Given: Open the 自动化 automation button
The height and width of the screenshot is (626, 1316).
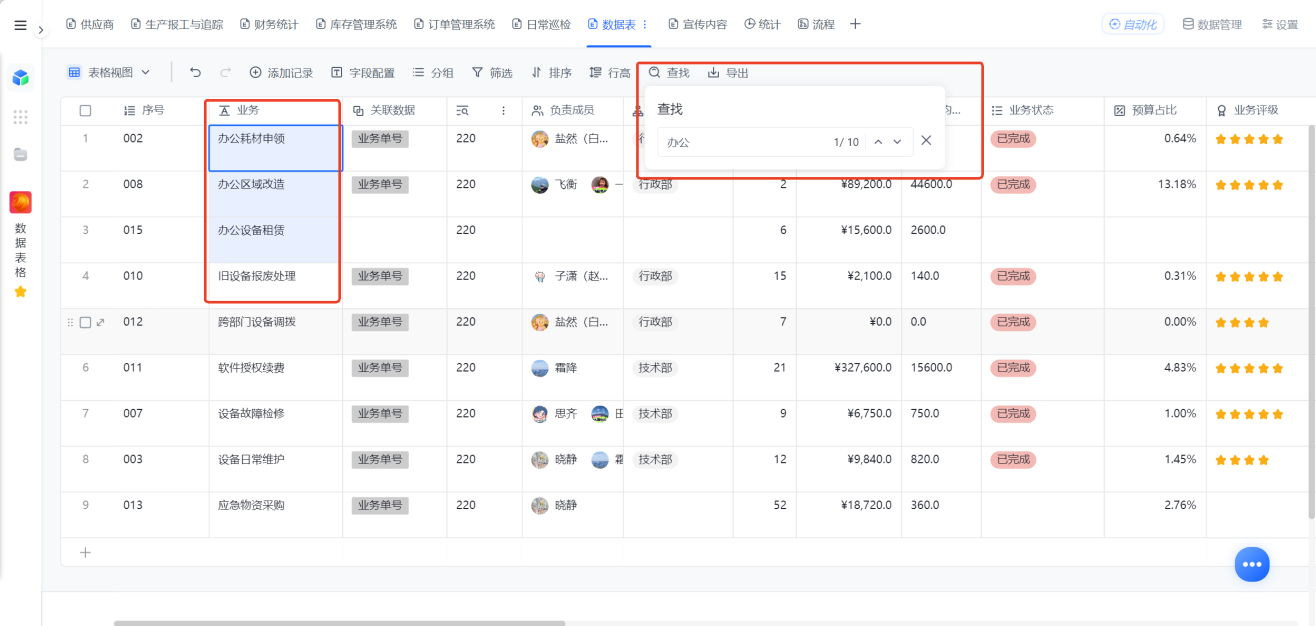Looking at the screenshot, I should pyautogui.click(x=1132, y=24).
